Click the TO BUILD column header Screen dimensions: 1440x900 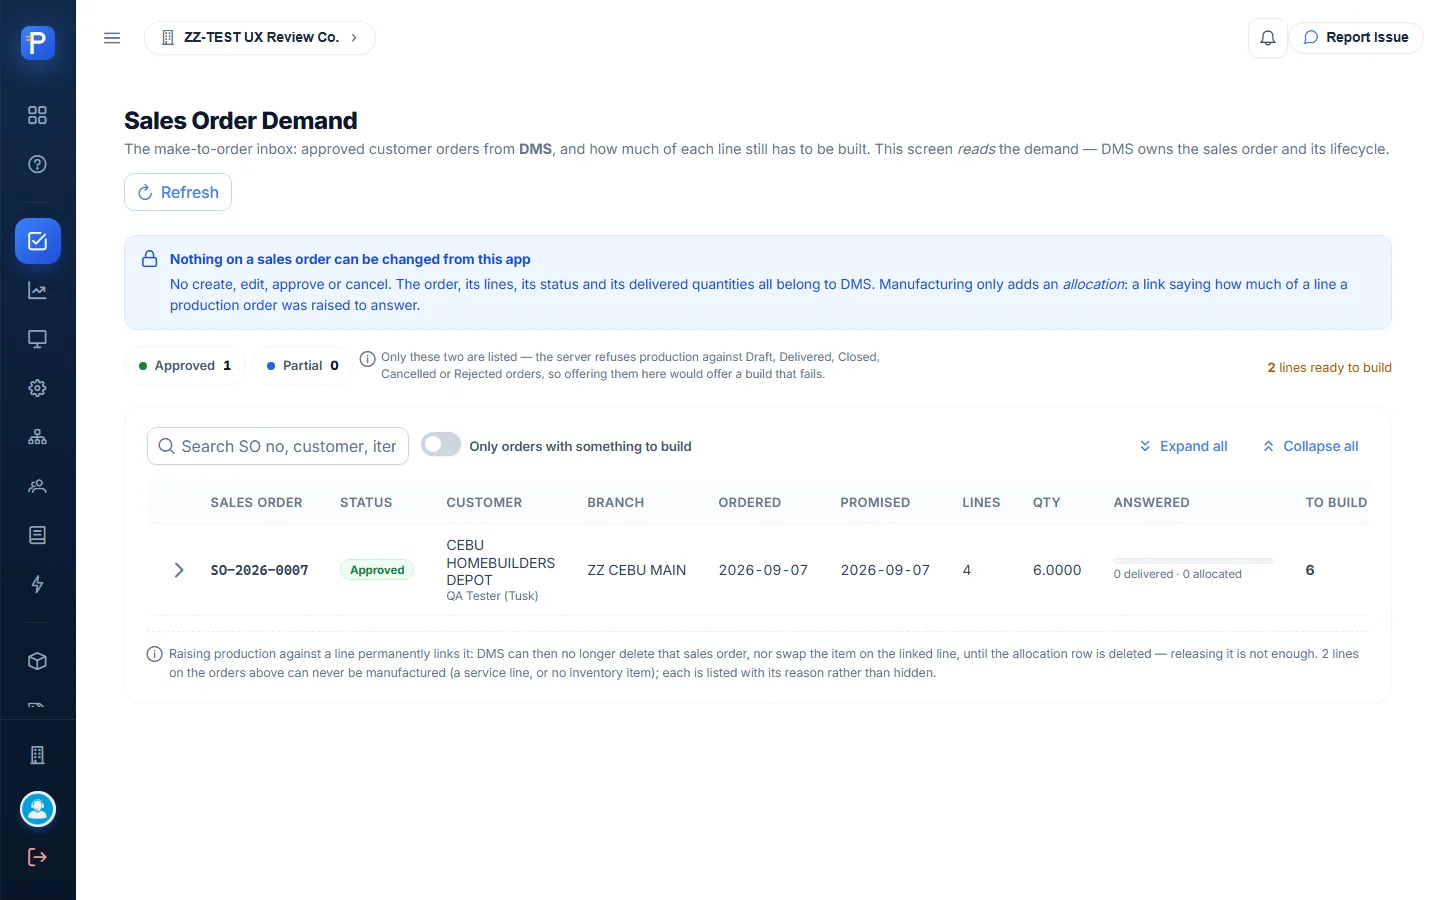tap(1336, 502)
